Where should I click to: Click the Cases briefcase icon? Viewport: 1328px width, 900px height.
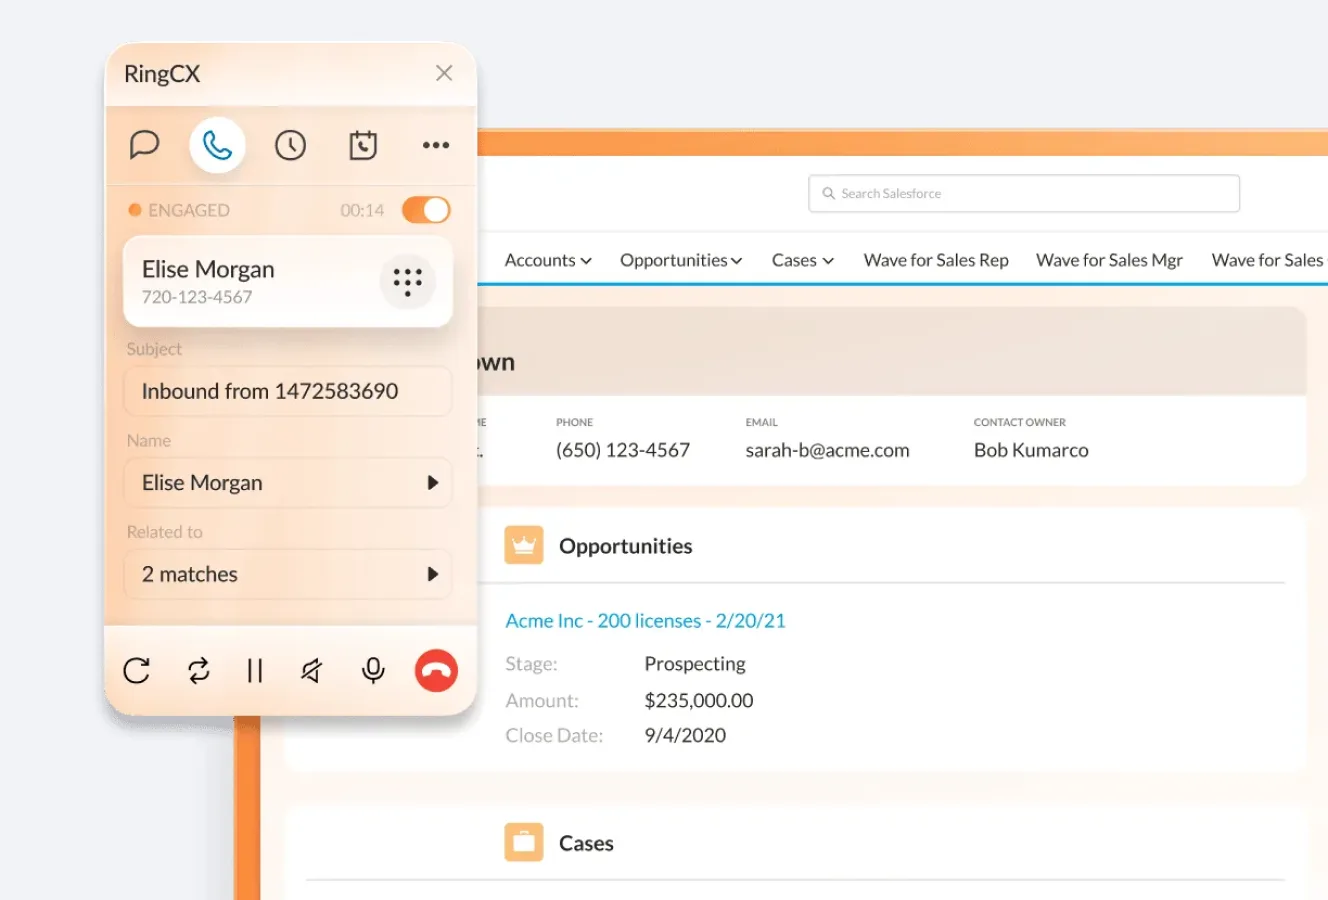(524, 842)
